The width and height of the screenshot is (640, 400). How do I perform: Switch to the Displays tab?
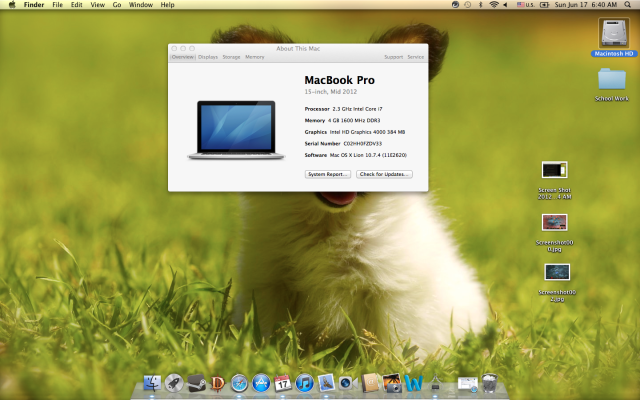pos(208,57)
